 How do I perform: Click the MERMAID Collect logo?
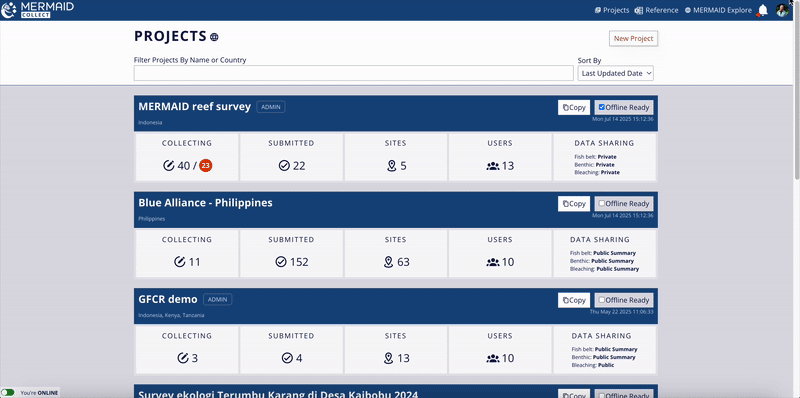click(37, 10)
